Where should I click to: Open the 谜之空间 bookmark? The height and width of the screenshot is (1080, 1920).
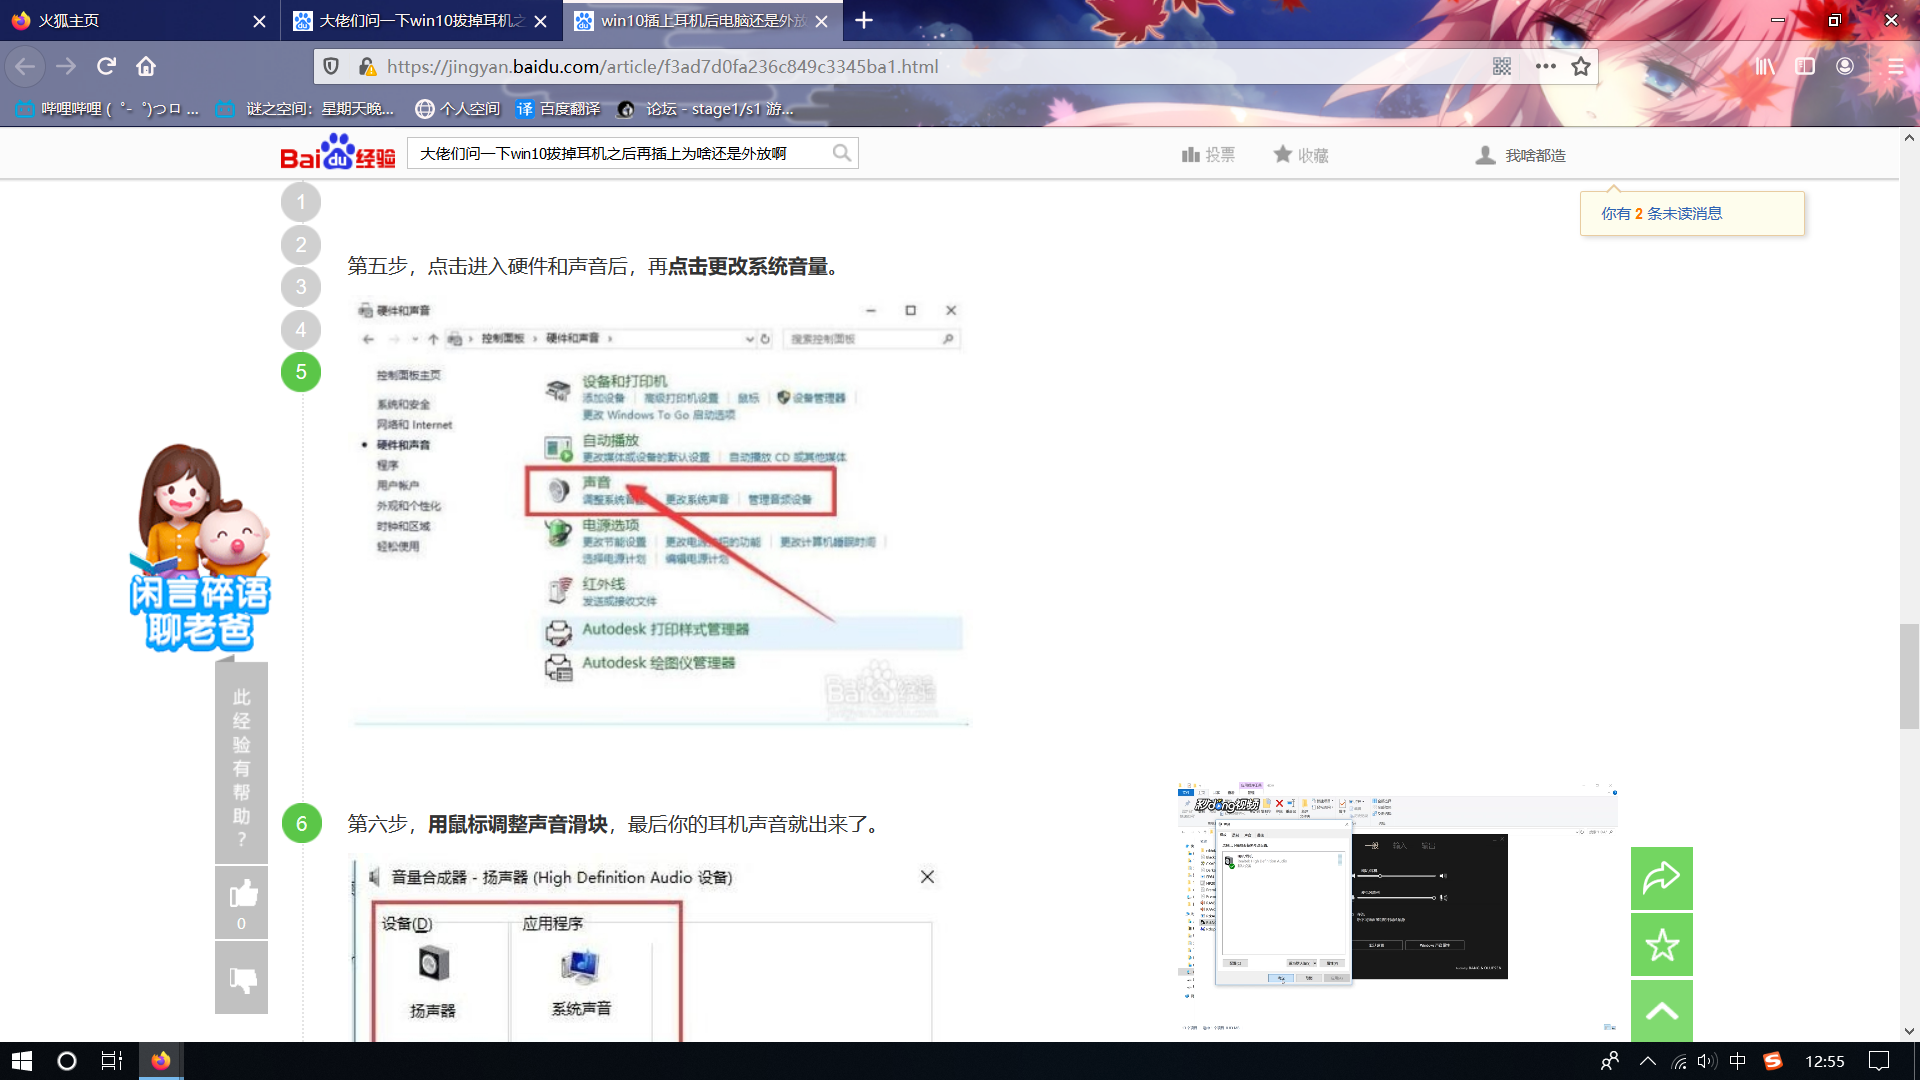coord(306,109)
